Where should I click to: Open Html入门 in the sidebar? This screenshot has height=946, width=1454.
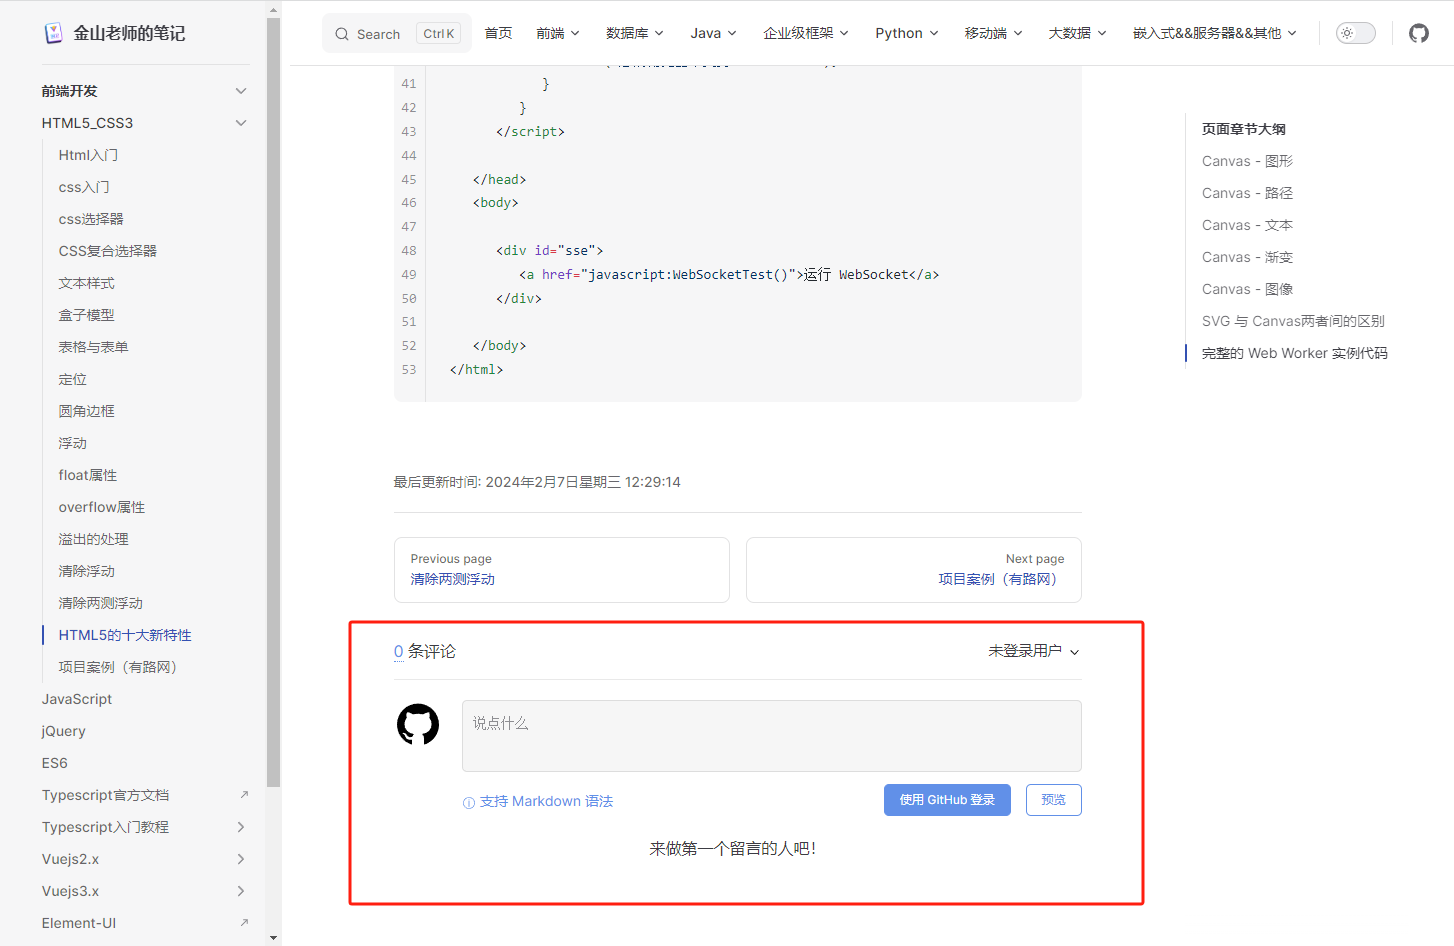pos(88,155)
